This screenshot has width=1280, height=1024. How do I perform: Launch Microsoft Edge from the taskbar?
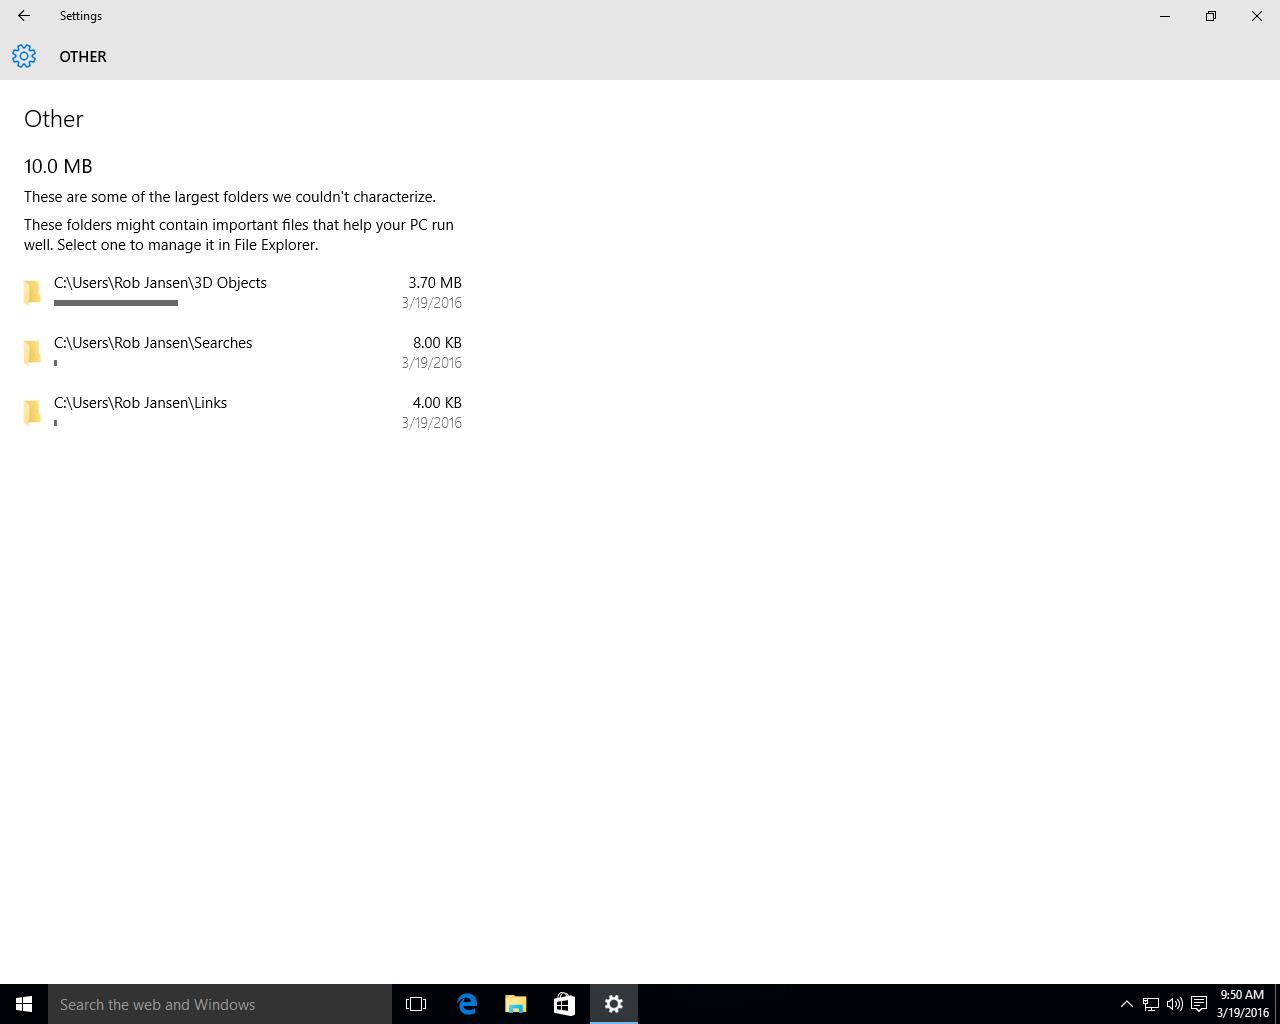pyautogui.click(x=467, y=1004)
